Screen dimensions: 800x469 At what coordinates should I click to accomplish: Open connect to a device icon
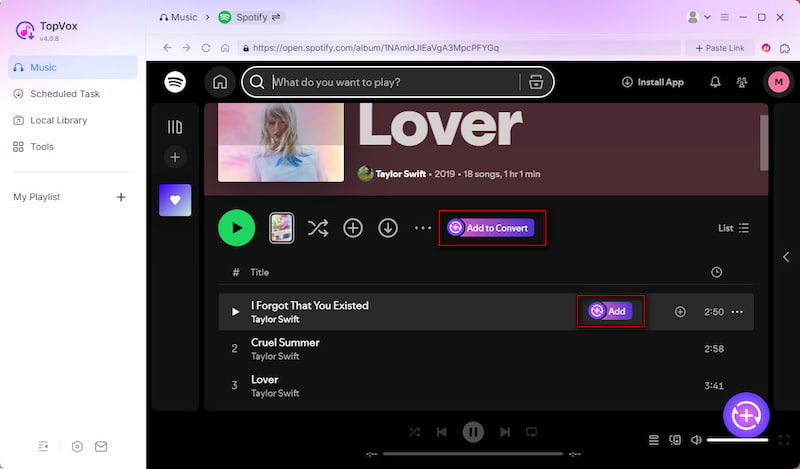point(675,440)
